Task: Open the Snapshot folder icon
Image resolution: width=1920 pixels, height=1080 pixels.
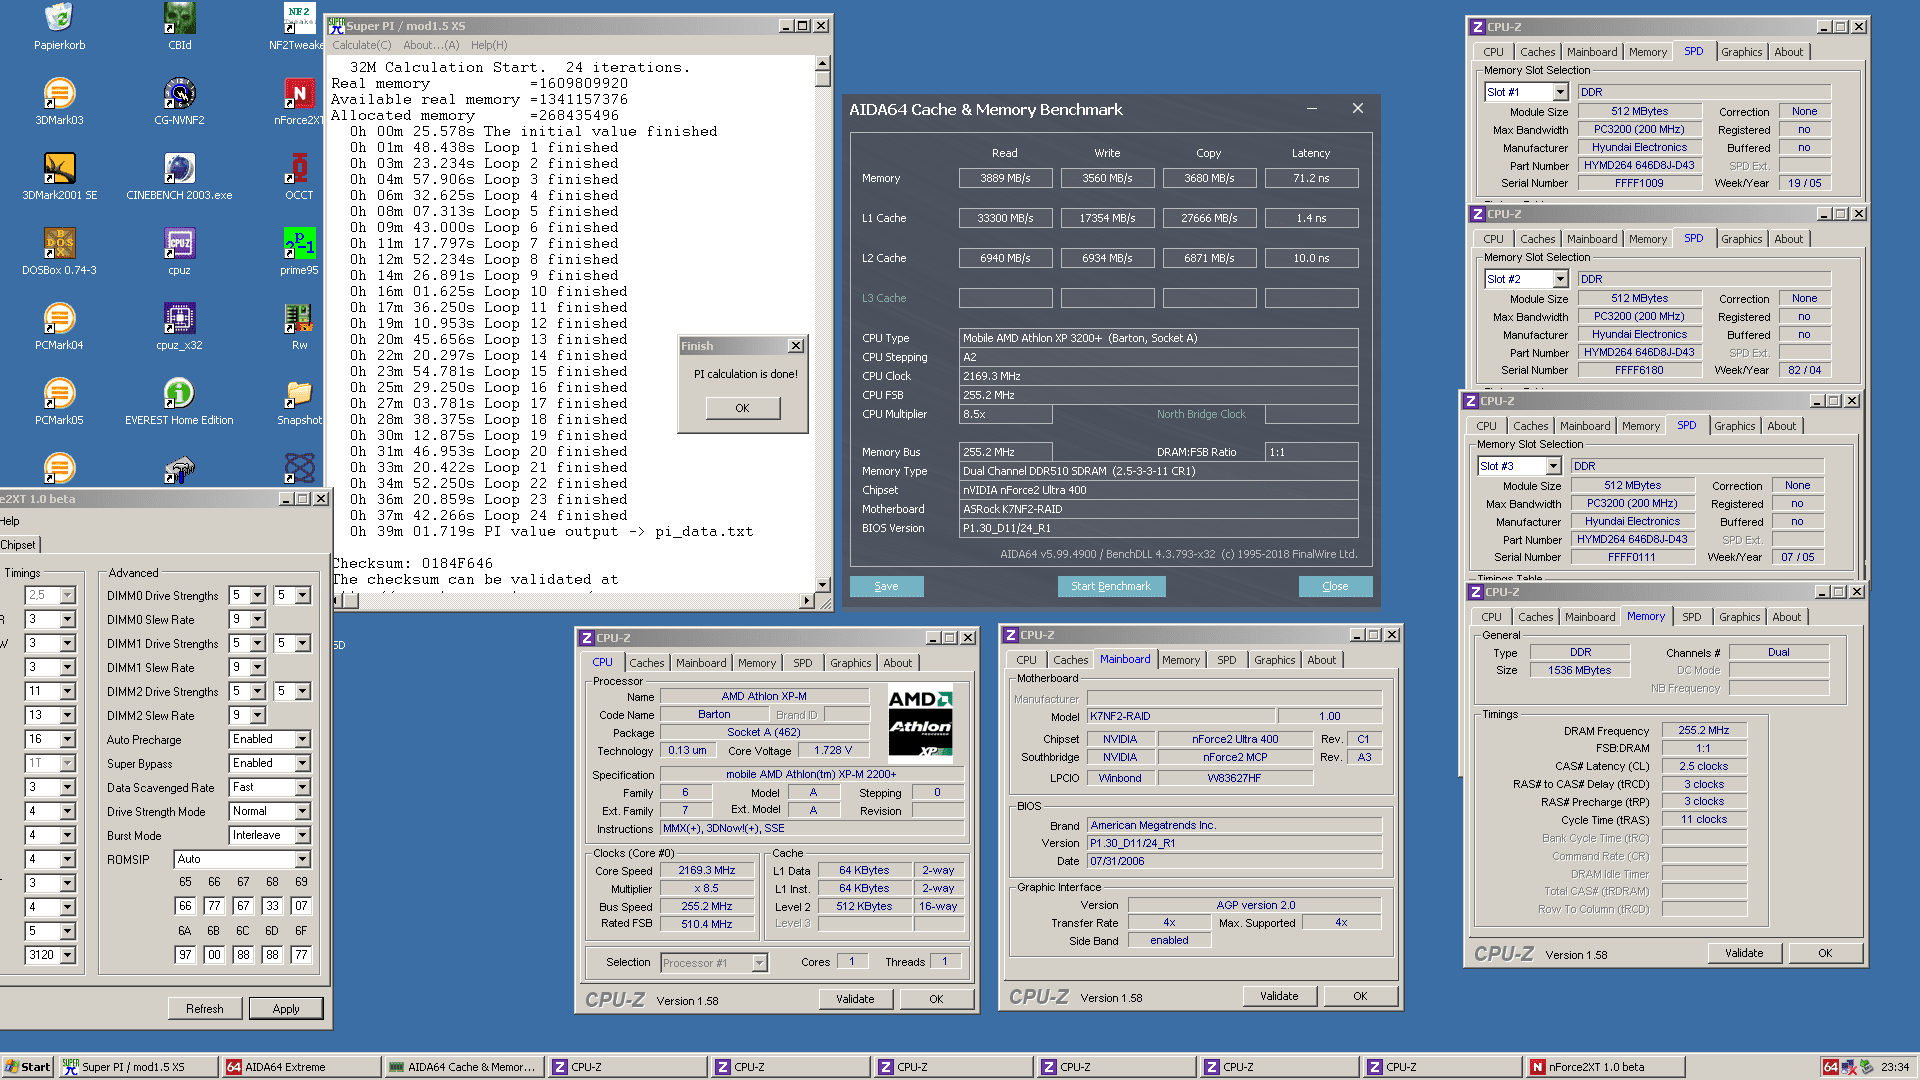Action: (x=299, y=402)
